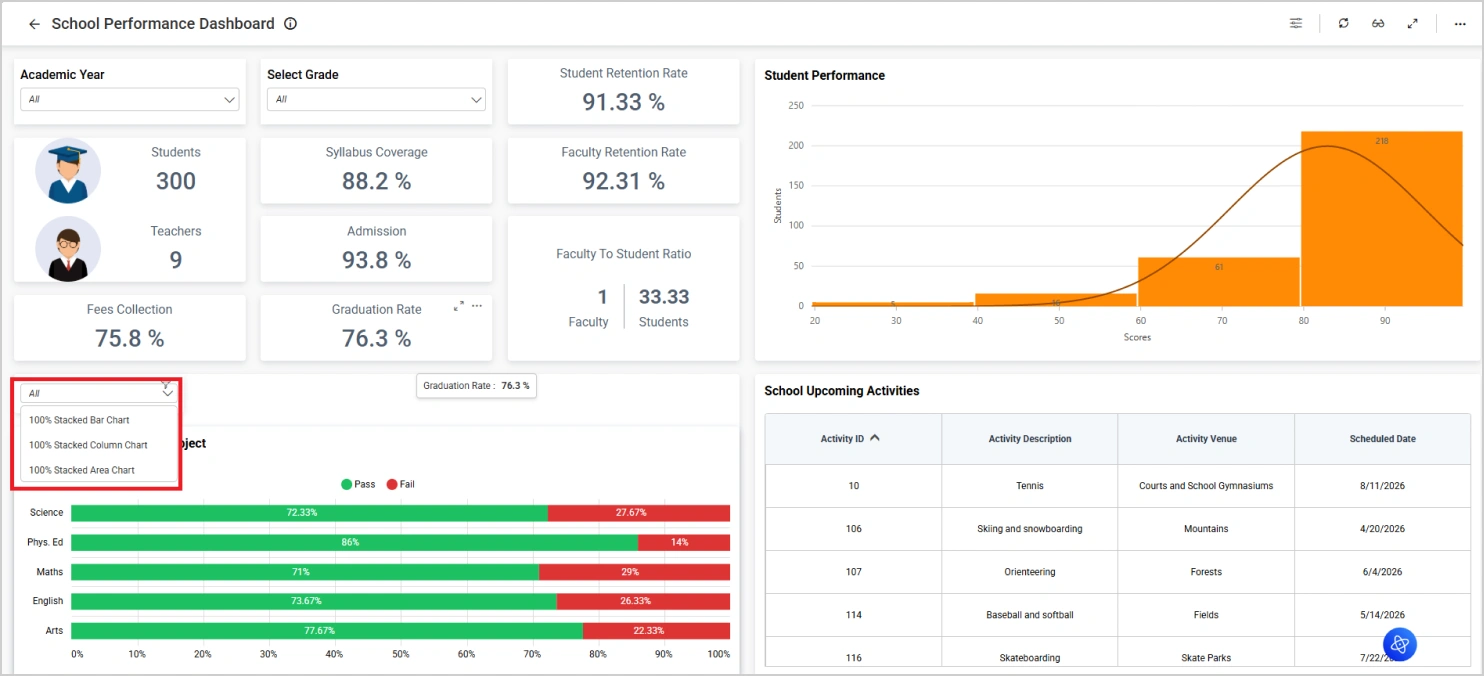Click the histogram bar labeled 218
The height and width of the screenshot is (676, 1484).
point(1382,218)
